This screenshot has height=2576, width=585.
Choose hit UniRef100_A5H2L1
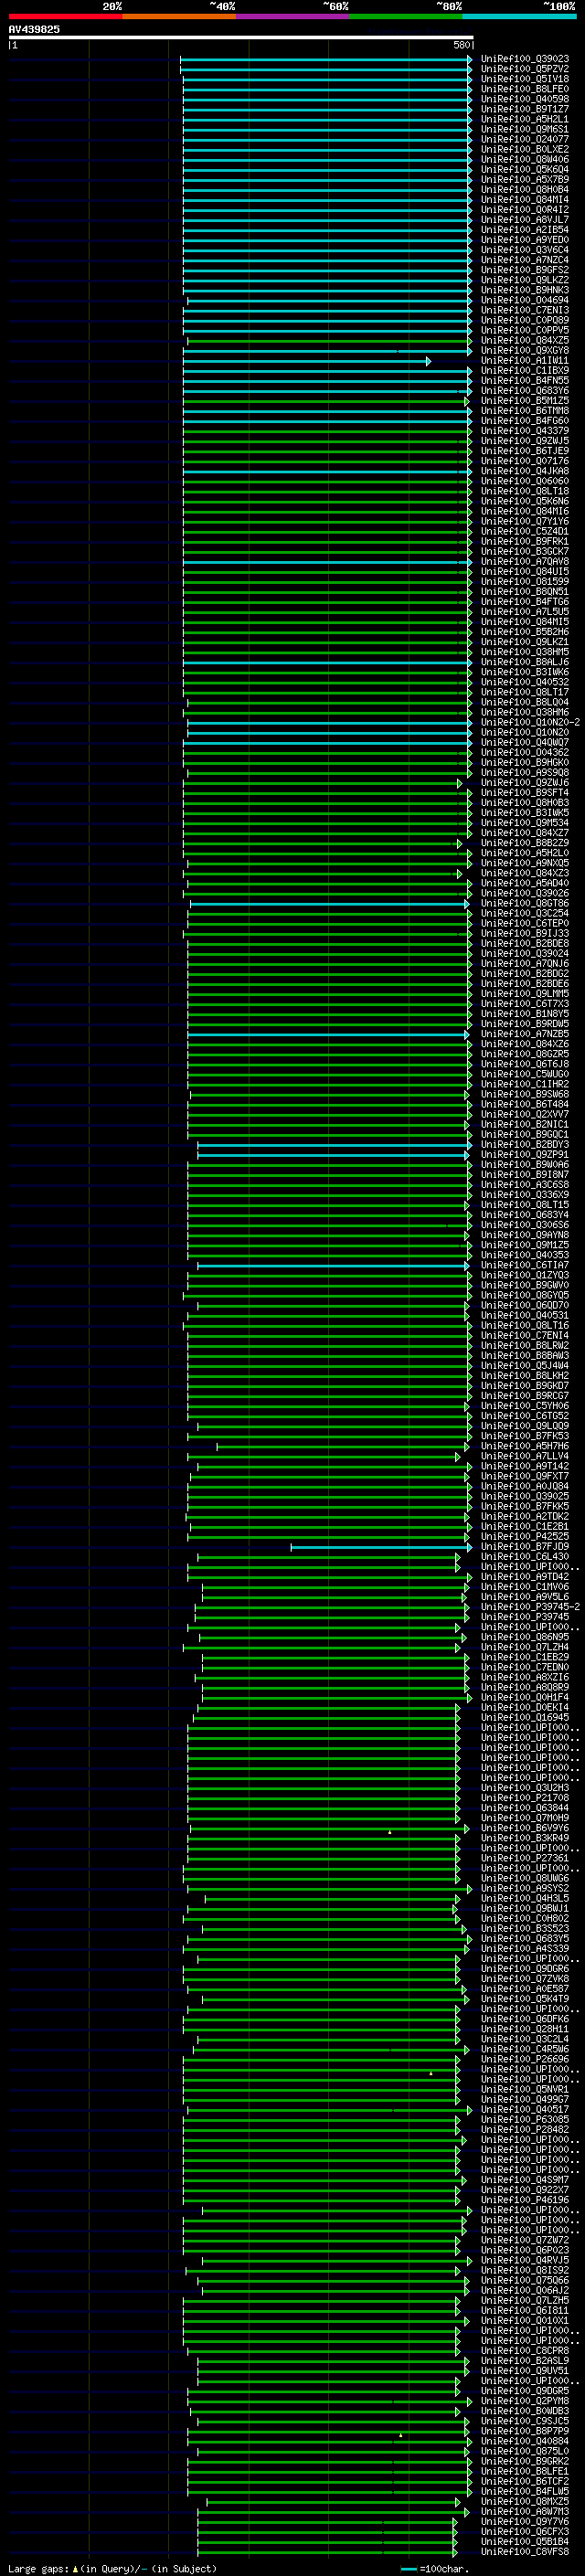[x=525, y=119]
